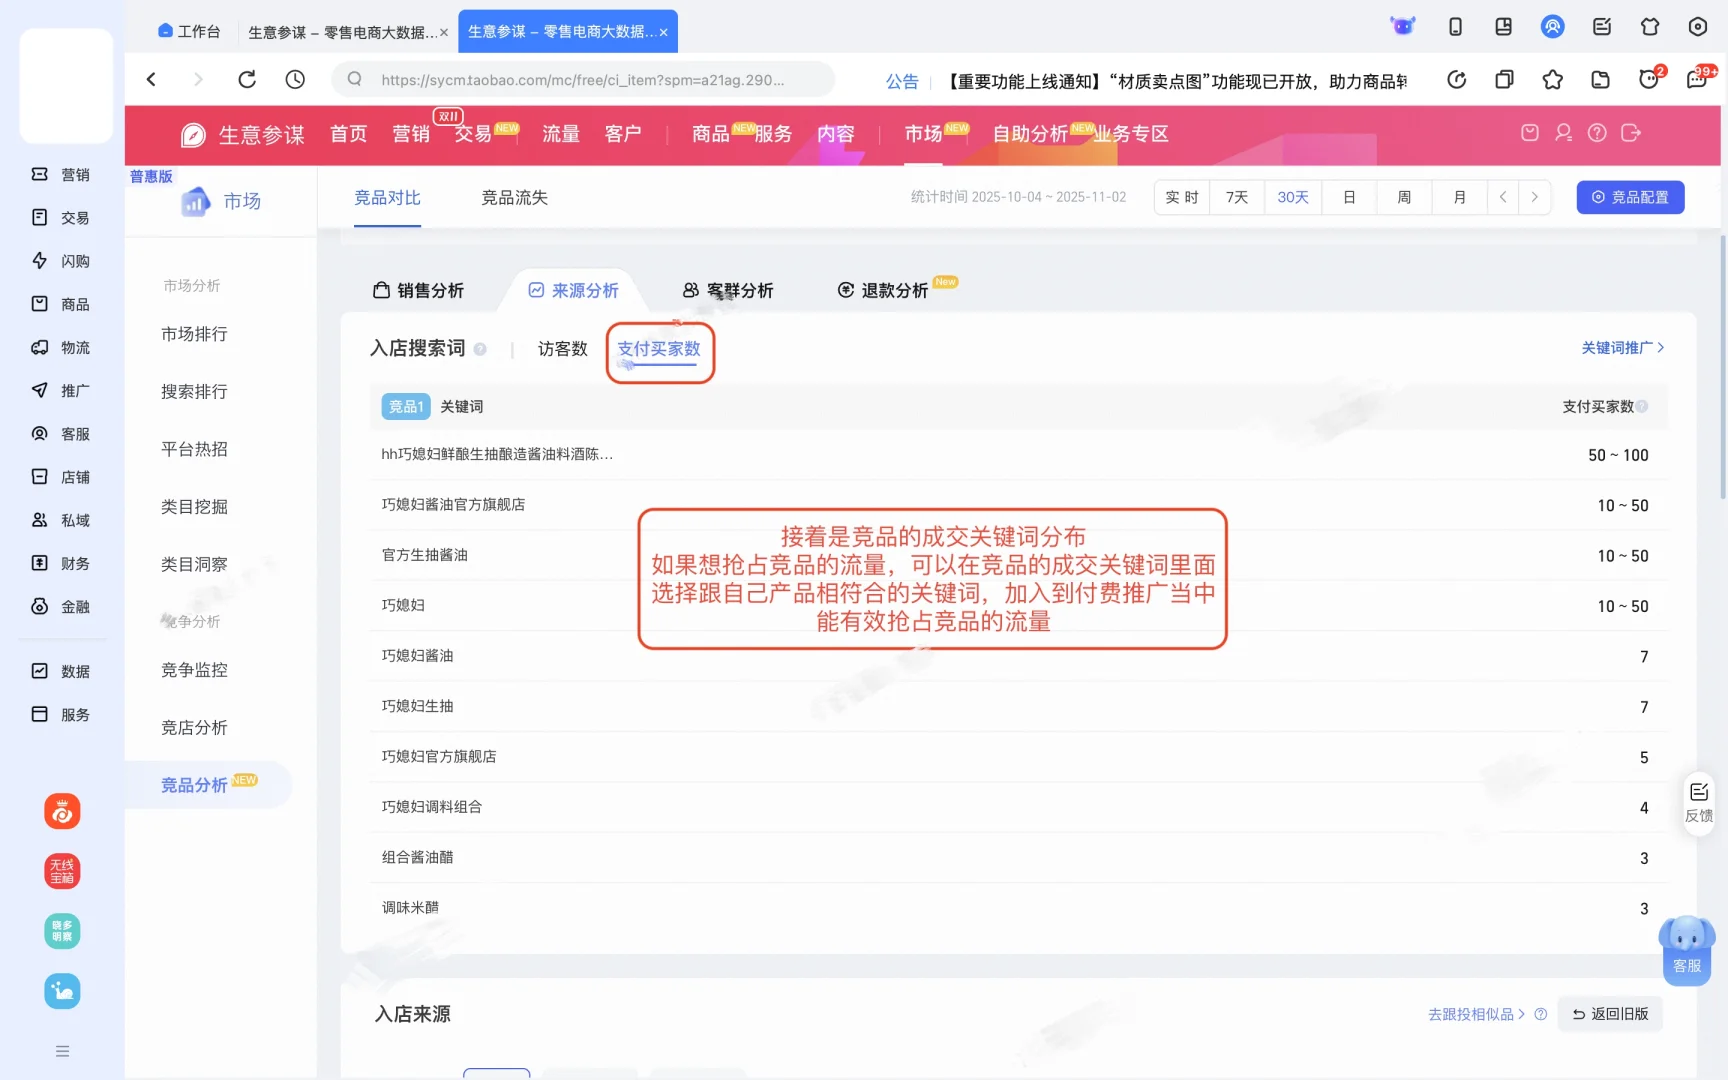1728x1080 pixels.
Task: Open 首页 in the top navigation
Action: point(349,134)
